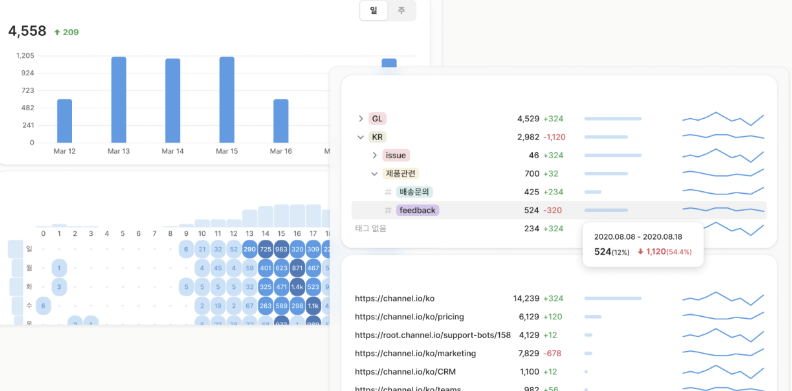
Task: Click the Mar 15 bar in chart
Action: pos(227,100)
